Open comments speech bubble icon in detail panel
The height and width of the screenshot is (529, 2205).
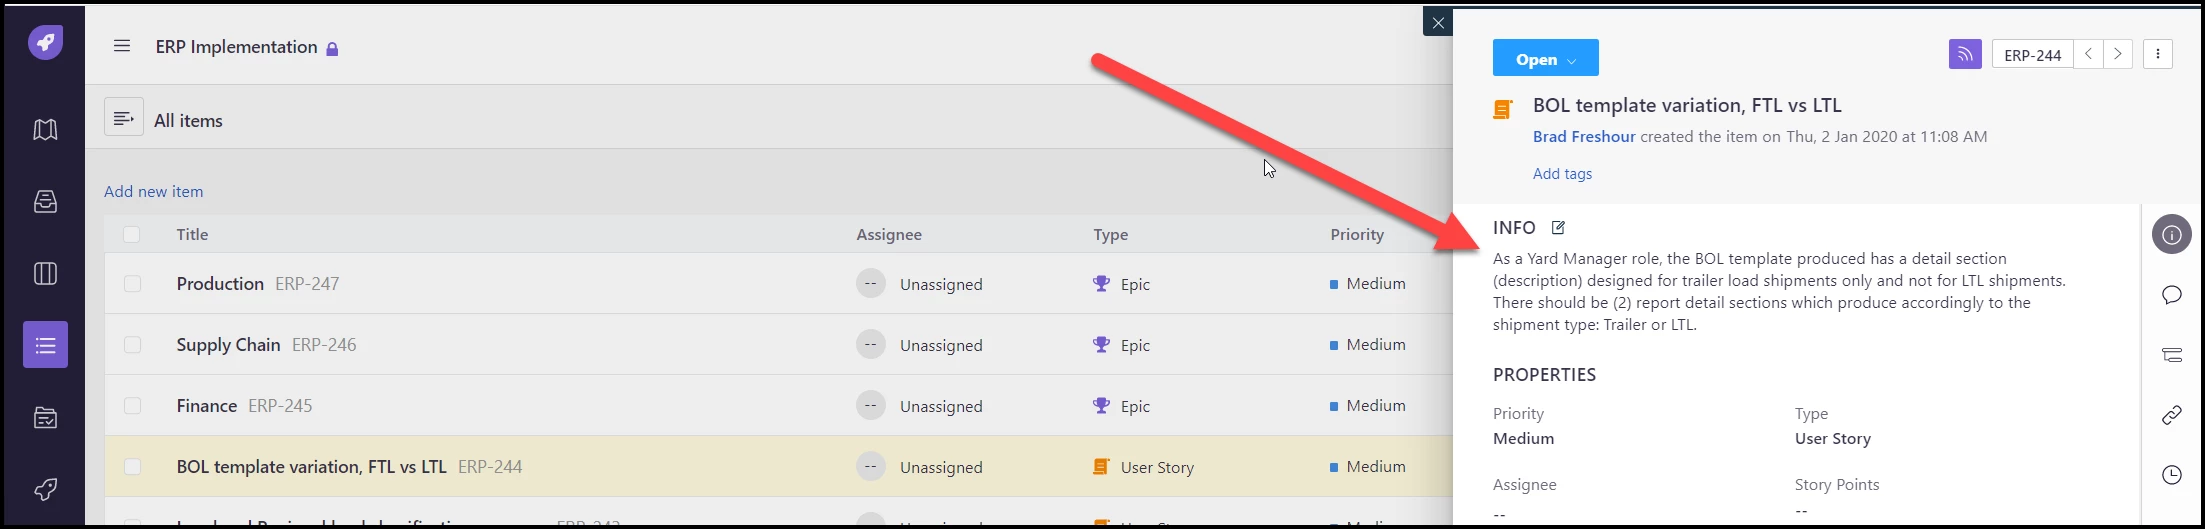pyautogui.click(x=2171, y=295)
